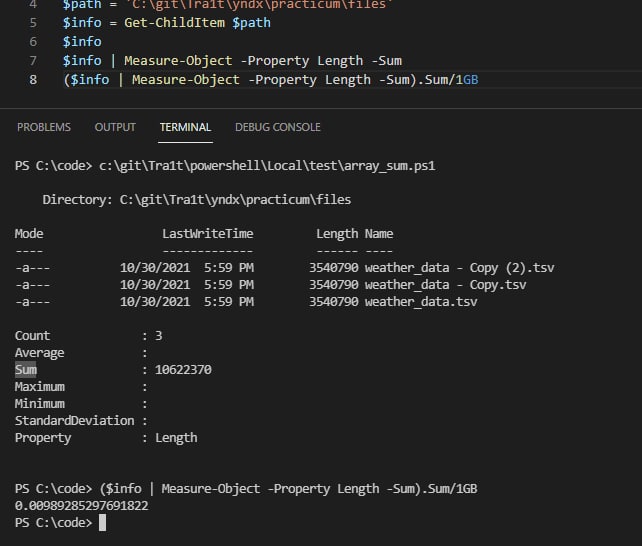Click the weather_data.tsv file name
This screenshot has height=546, width=642.
pos(421,302)
